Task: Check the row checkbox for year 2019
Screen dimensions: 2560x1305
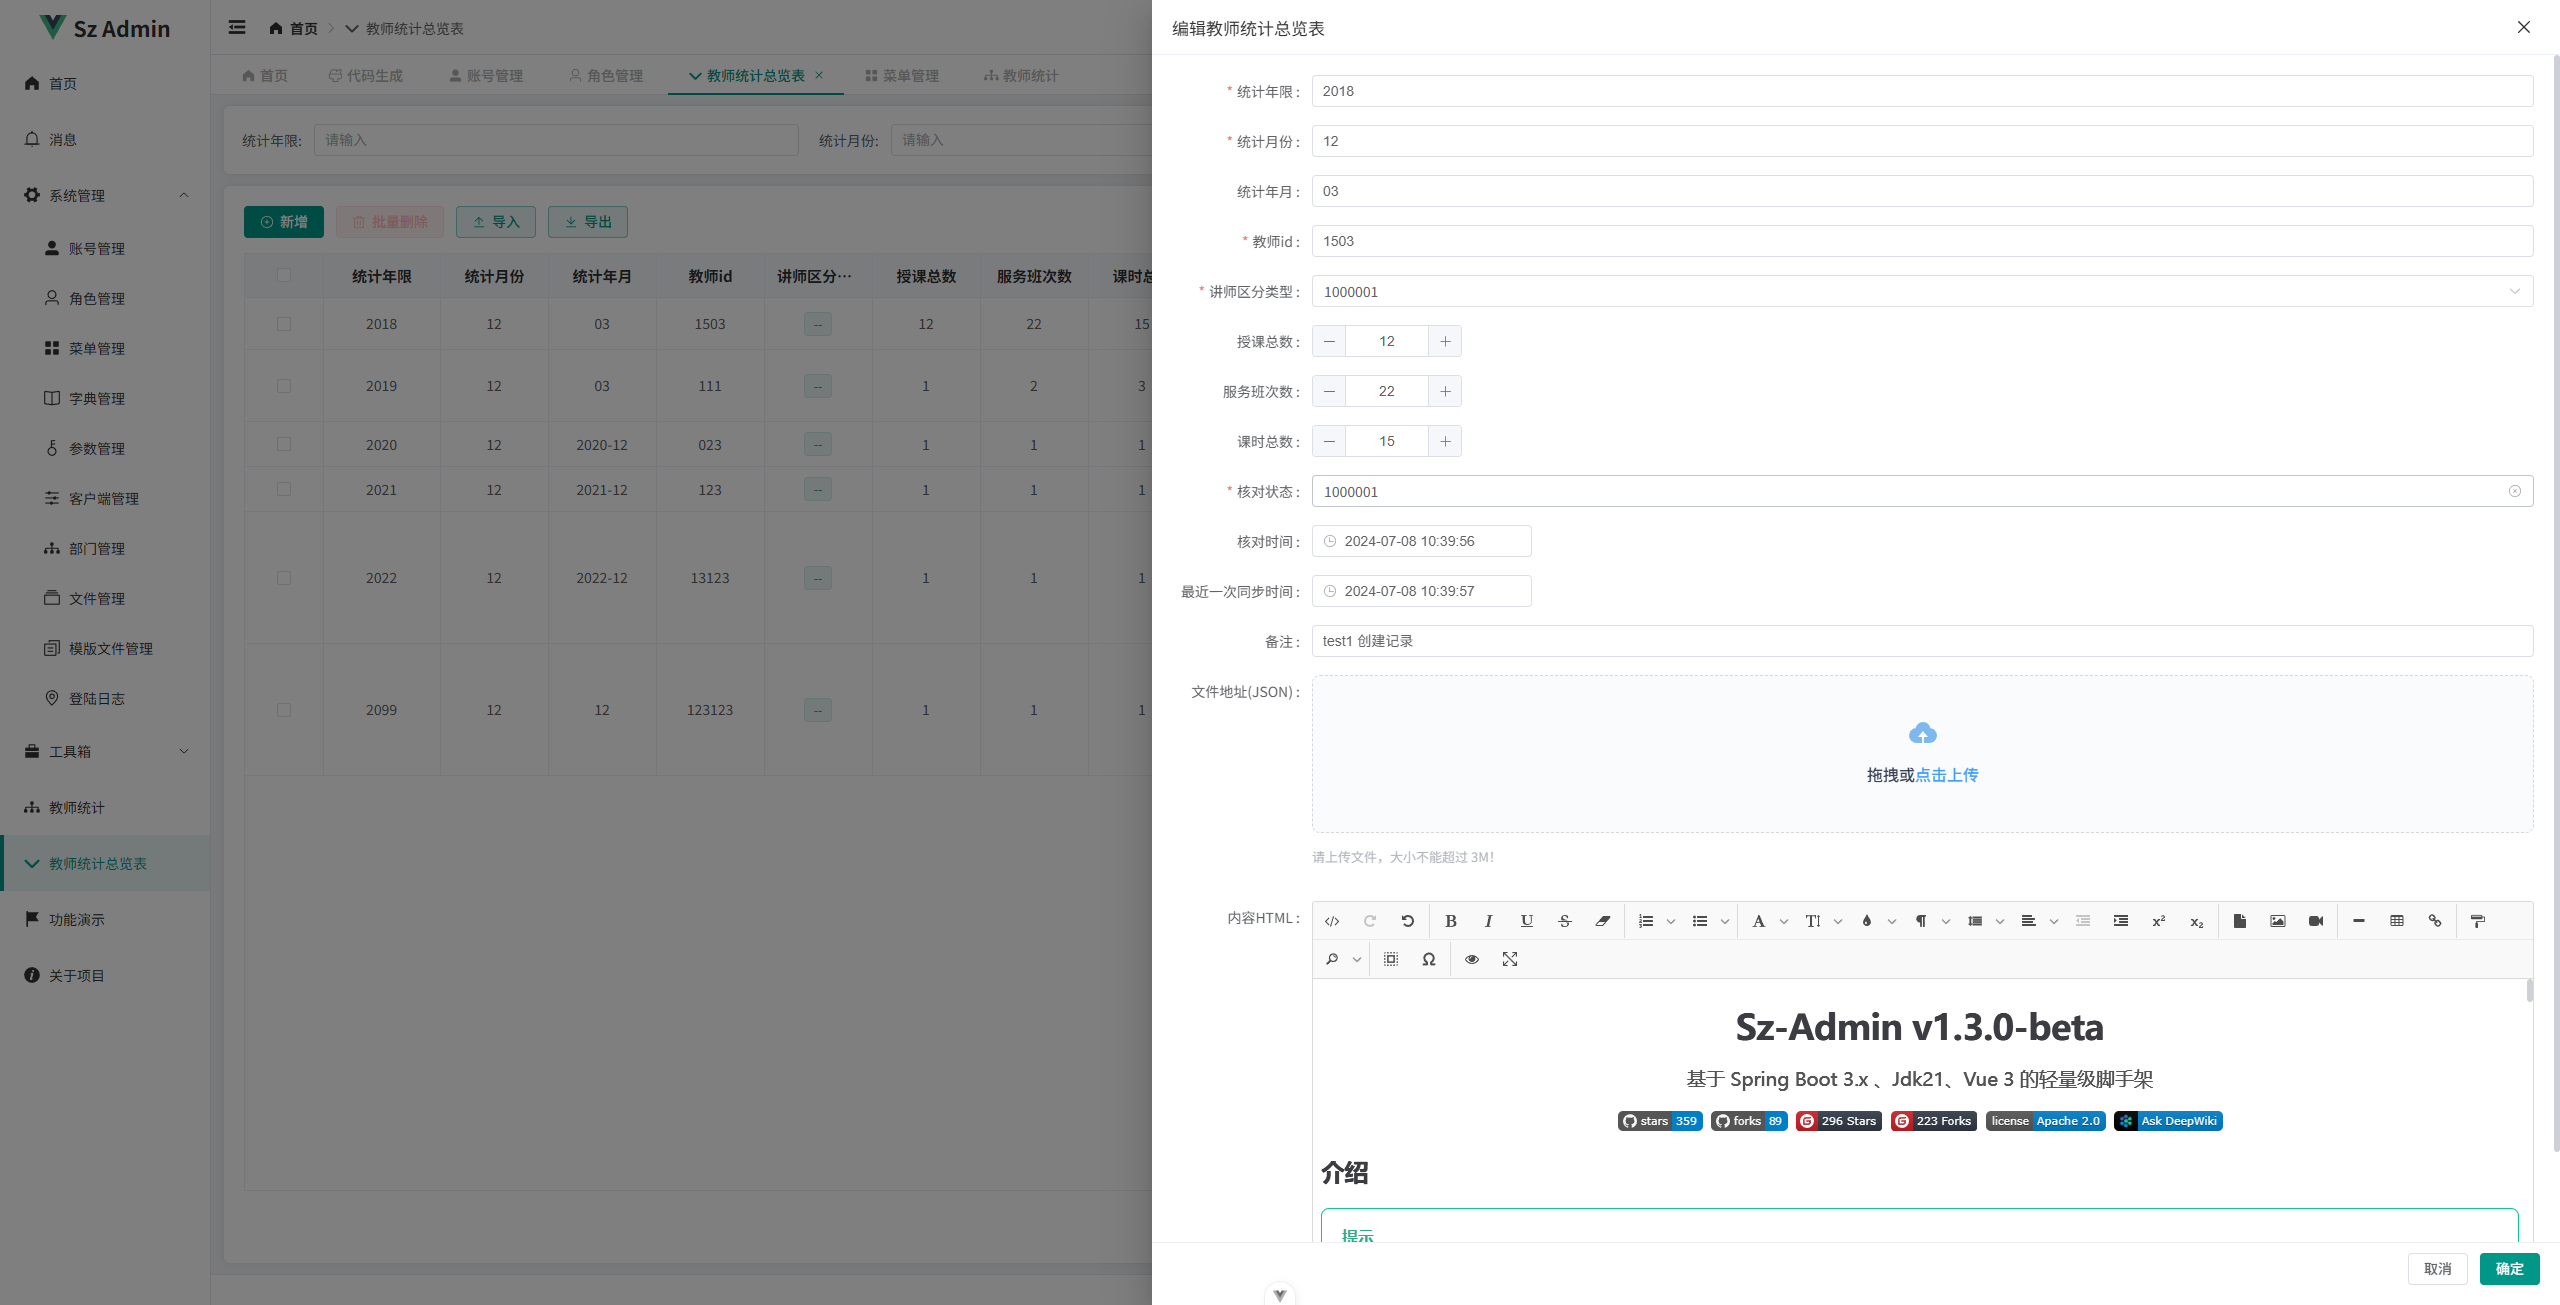Action: (x=284, y=386)
